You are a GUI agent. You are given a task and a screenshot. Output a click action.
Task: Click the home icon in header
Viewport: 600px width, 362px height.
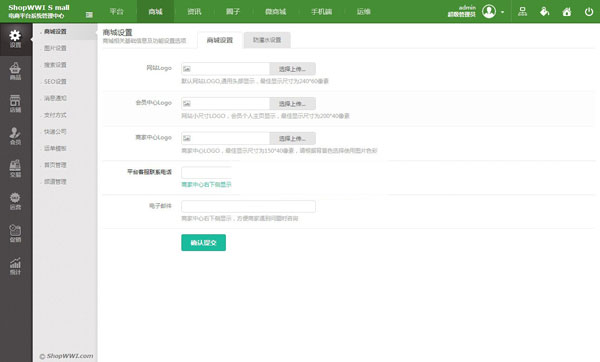(x=567, y=12)
